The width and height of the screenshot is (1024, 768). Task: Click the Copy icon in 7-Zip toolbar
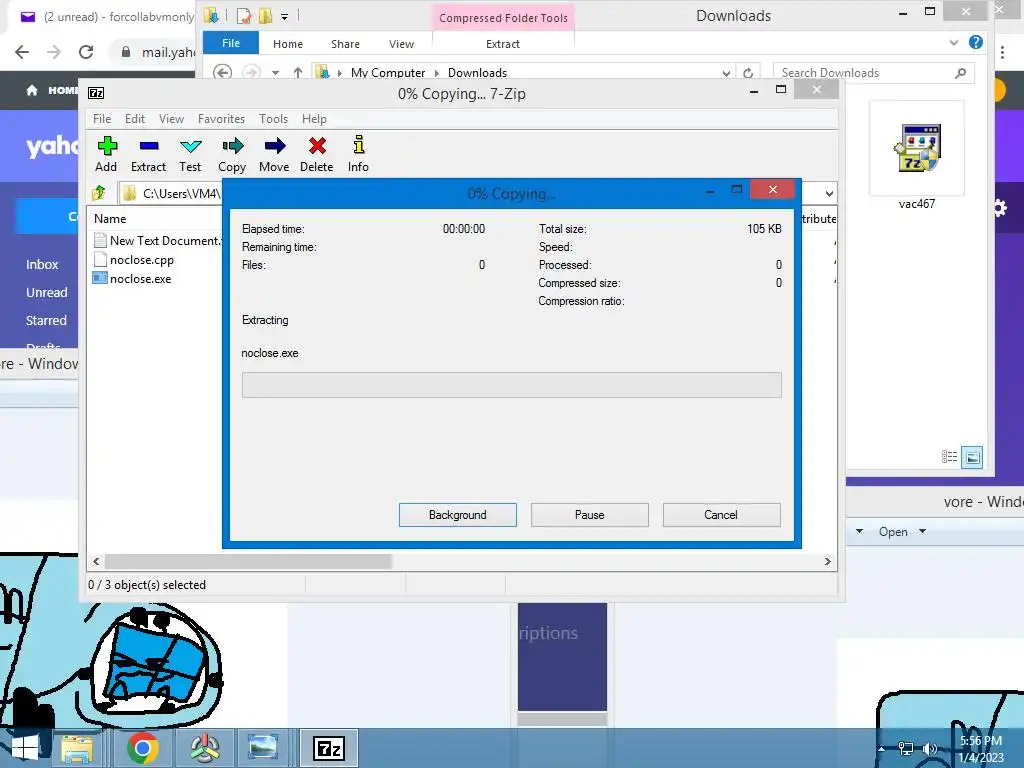tap(232, 146)
